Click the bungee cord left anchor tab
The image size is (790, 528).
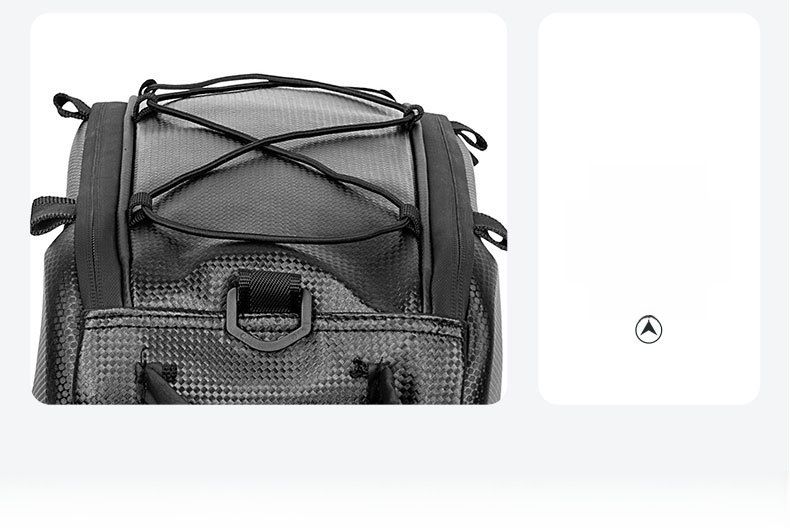[140, 208]
